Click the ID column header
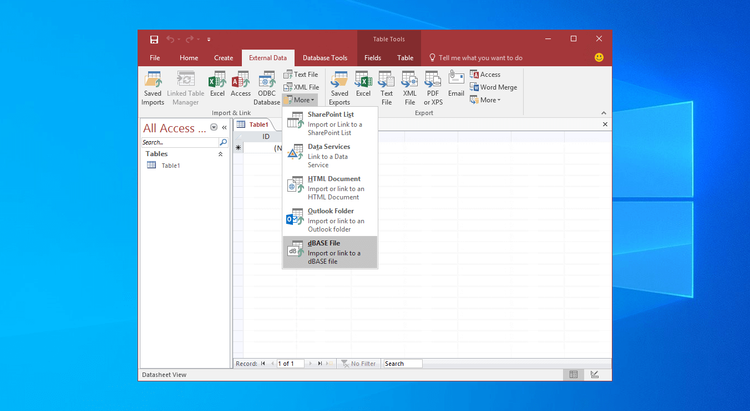 pyautogui.click(x=266, y=137)
